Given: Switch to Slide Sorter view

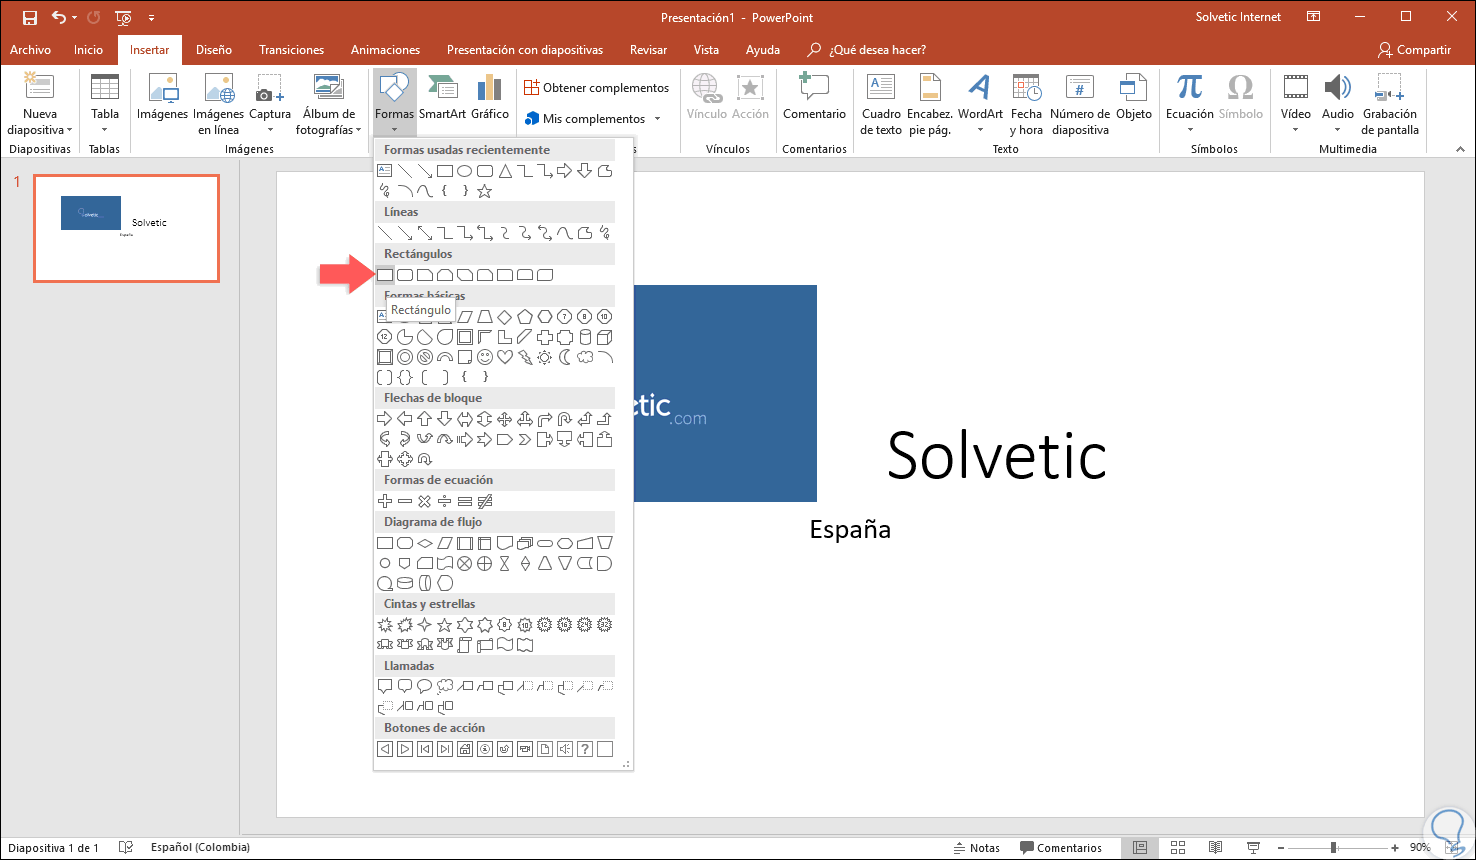Looking at the screenshot, I should [x=1178, y=848].
